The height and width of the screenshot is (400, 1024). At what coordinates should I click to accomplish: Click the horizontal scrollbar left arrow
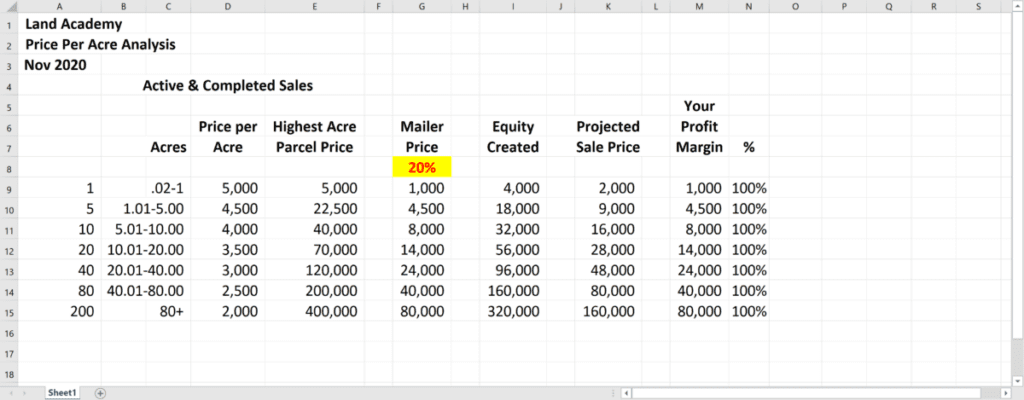click(625, 393)
